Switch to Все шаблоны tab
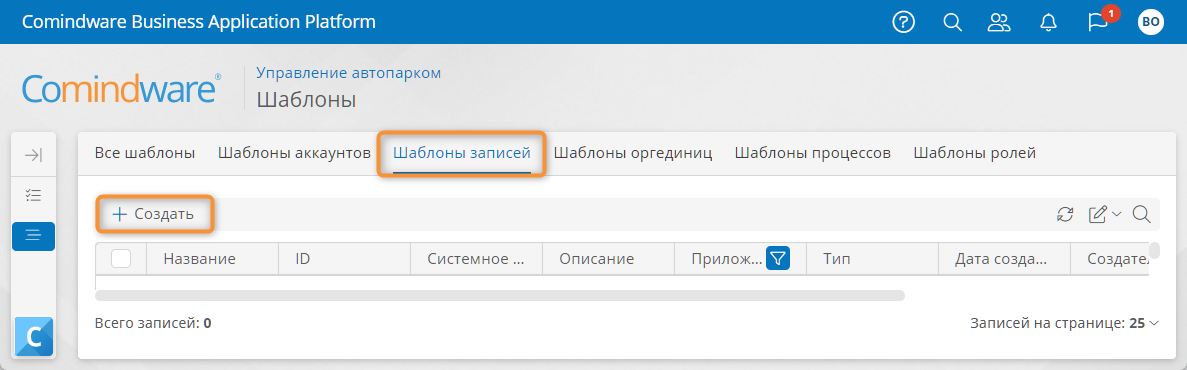This screenshot has height=370, width=1187. [145, 153]
